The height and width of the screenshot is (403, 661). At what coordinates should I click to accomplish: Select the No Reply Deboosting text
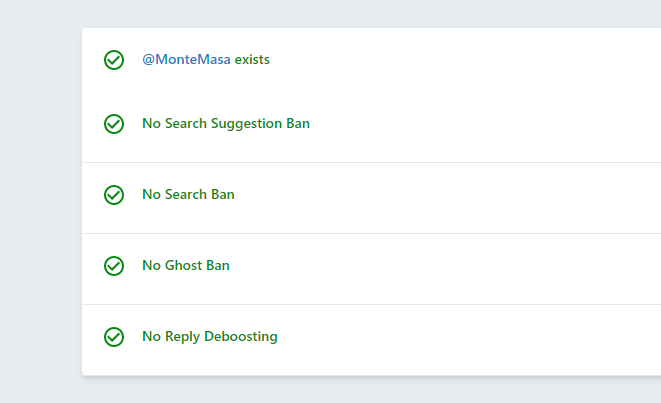(x=210, y=337)
